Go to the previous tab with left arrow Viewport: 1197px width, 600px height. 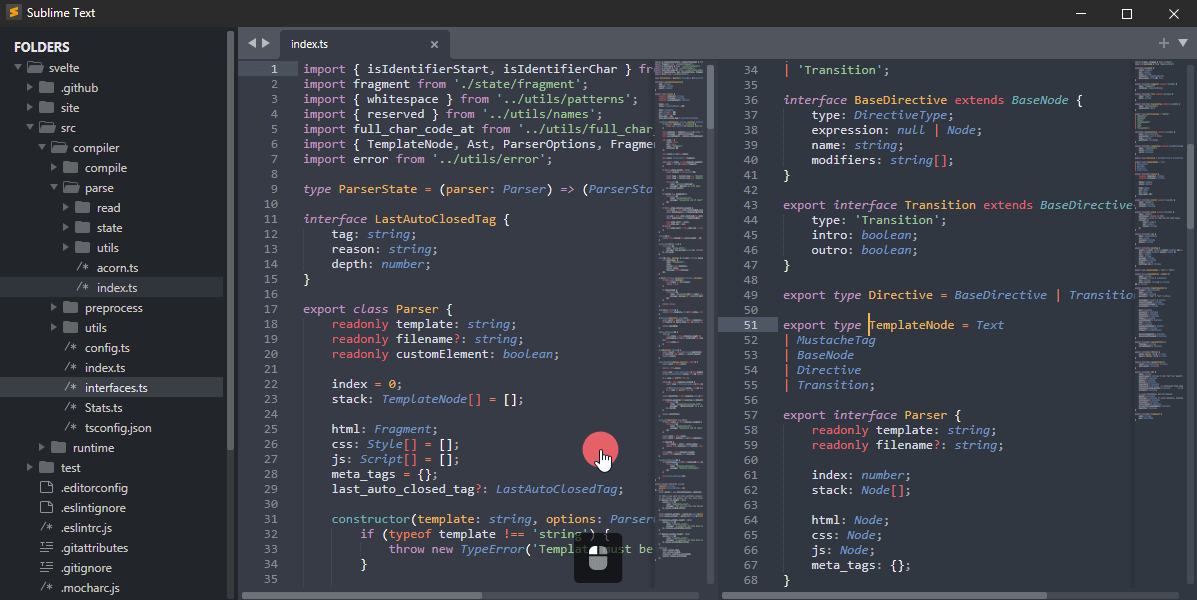pyautogui.click(x=252, y=44)
